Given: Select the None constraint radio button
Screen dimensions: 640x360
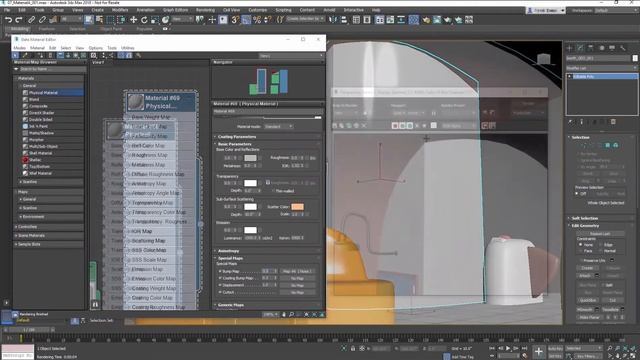Looking at the screenshot, I should tap(580, 244).
